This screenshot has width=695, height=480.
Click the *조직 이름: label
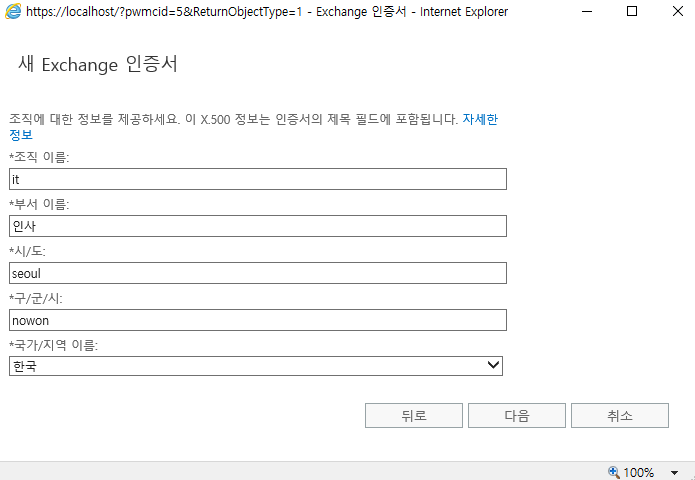39,157
